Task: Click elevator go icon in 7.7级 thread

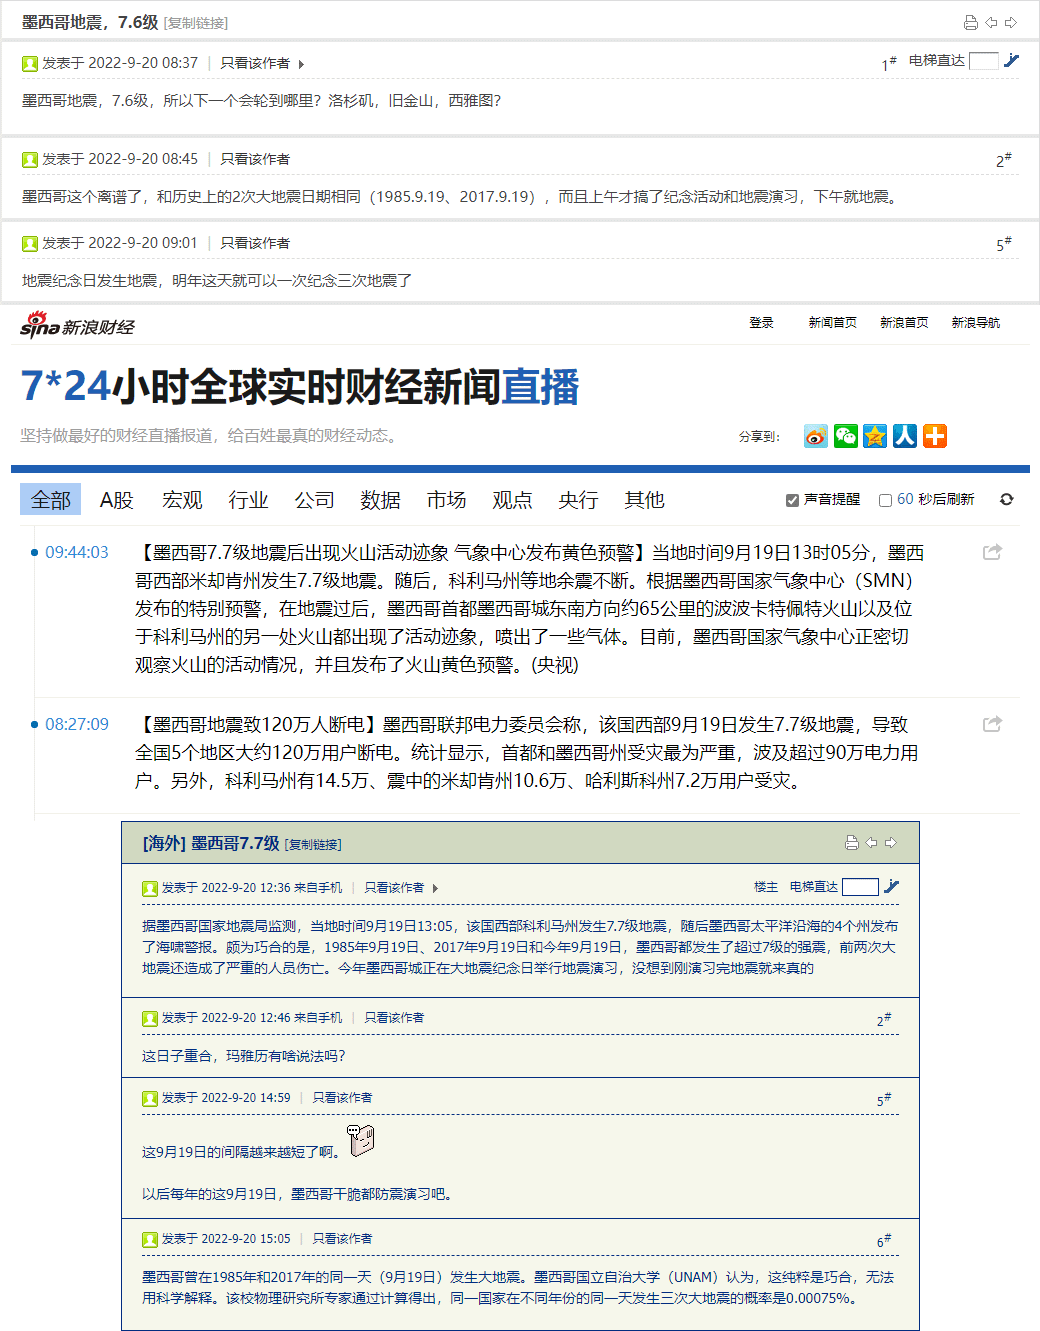Action: pos(891,886)
